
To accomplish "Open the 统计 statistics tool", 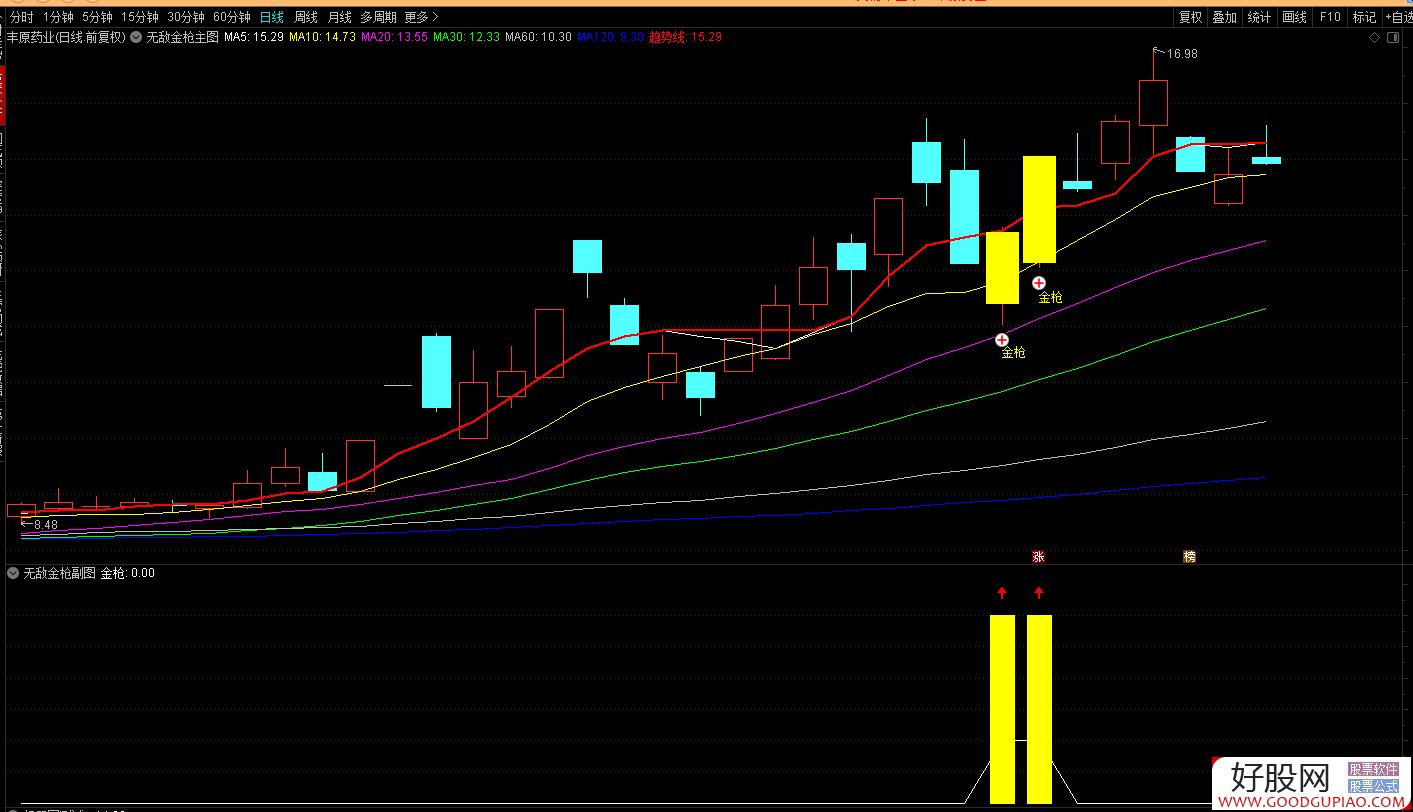I will [1259, 17].
